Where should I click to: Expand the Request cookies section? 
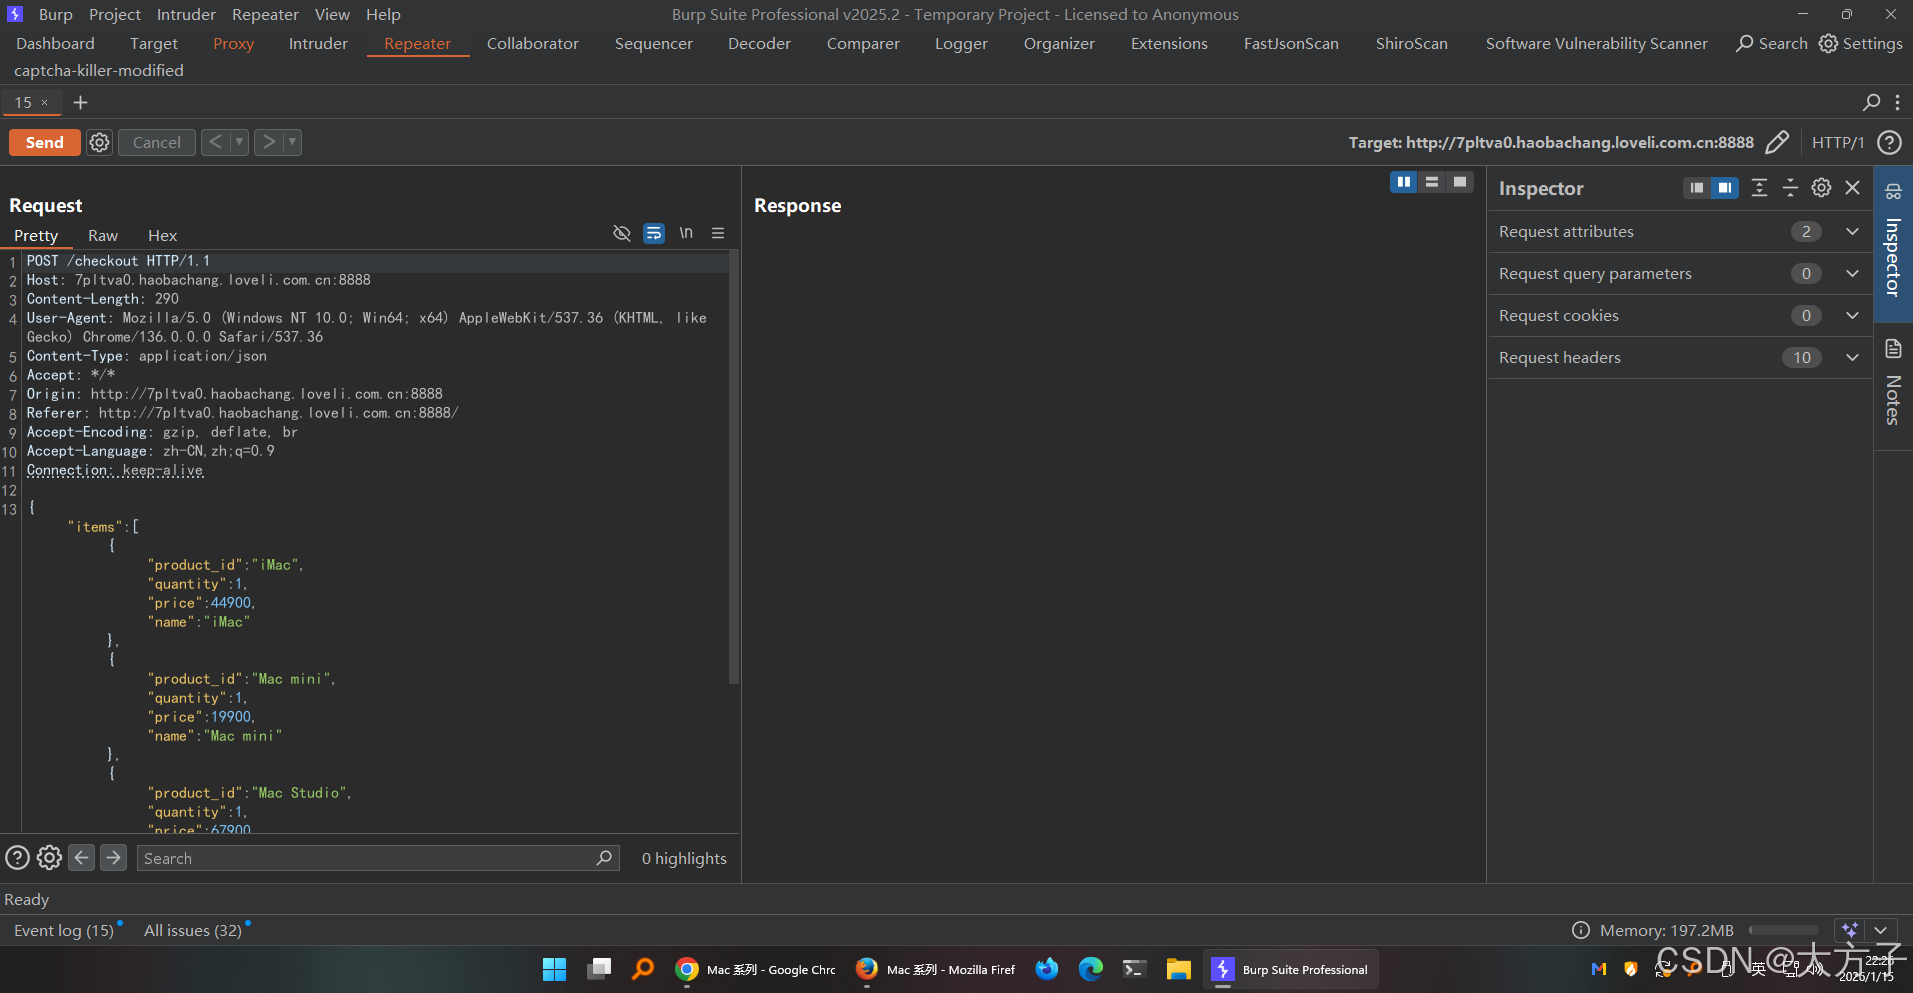[x=1679, y=315]
